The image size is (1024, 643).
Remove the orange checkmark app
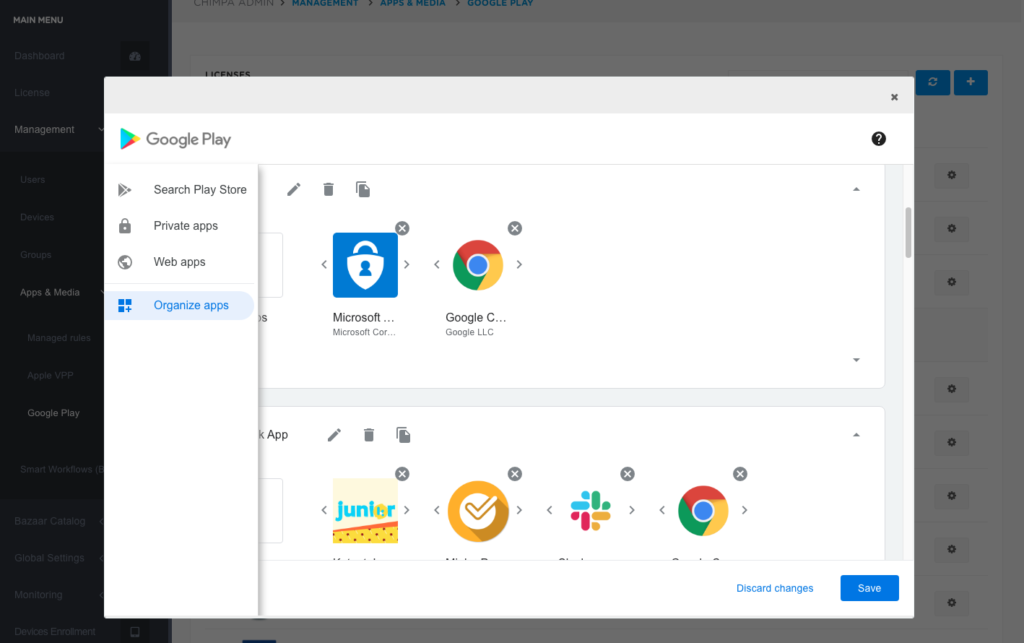pyautogui.click(x=515, y=474)
